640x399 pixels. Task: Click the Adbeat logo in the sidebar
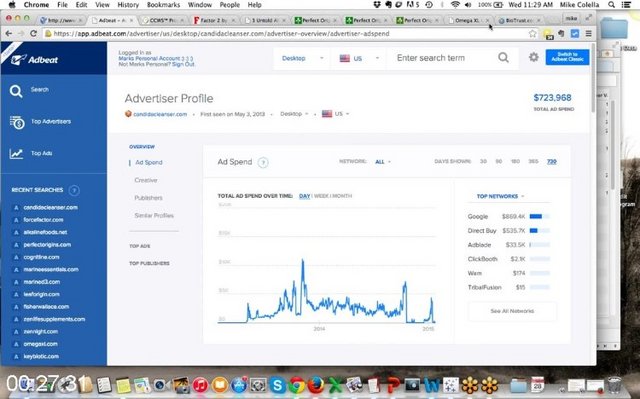34,60
